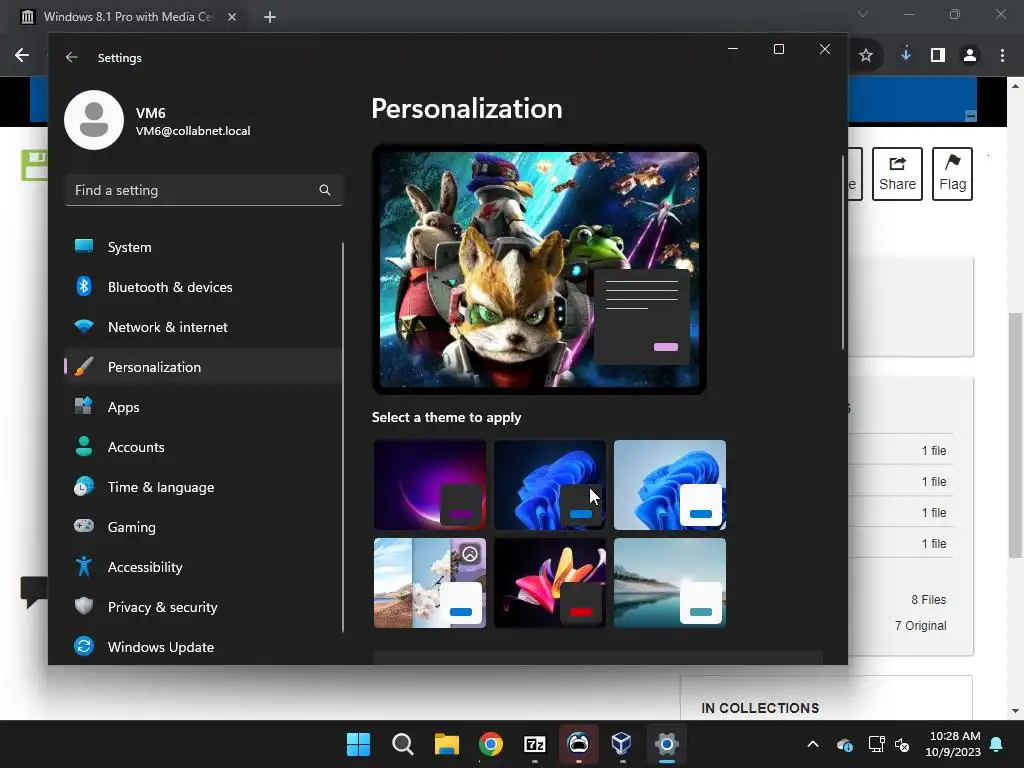Open Time & language settings
The height and width of the screenshot is (768, 1024).
point(202,487)
